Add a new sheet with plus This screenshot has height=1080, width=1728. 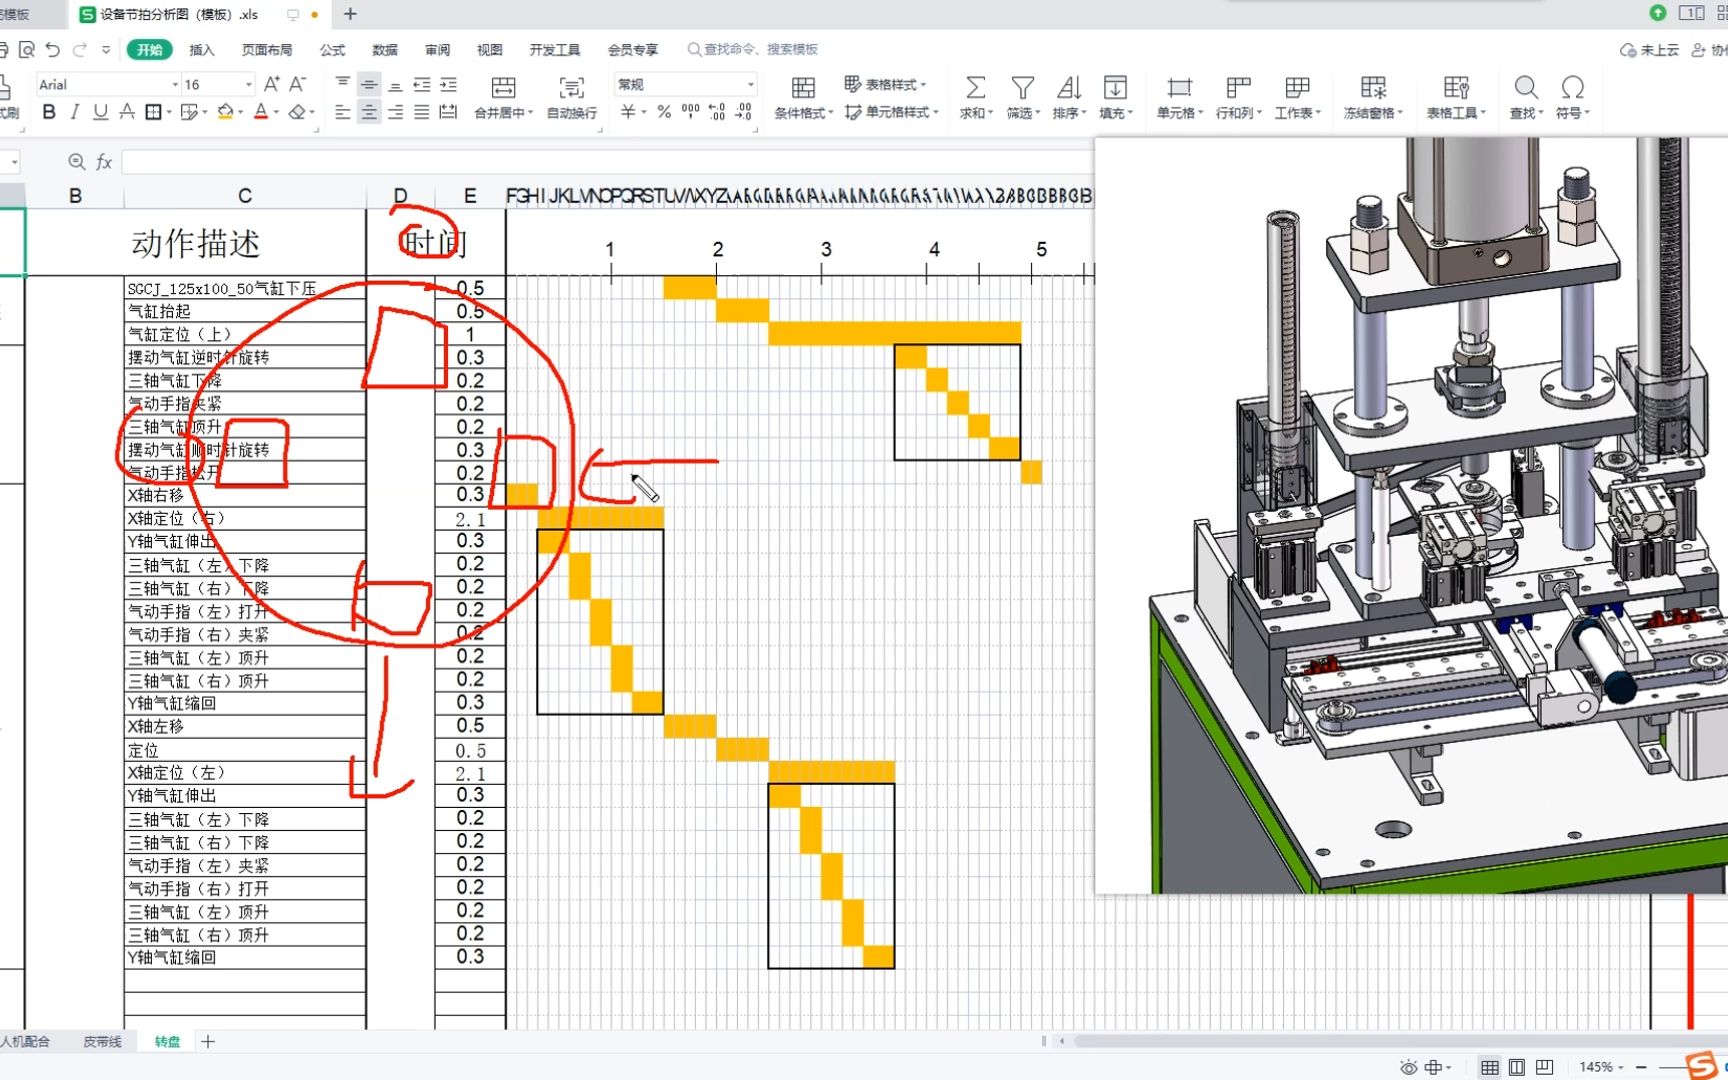[208, 1042]
